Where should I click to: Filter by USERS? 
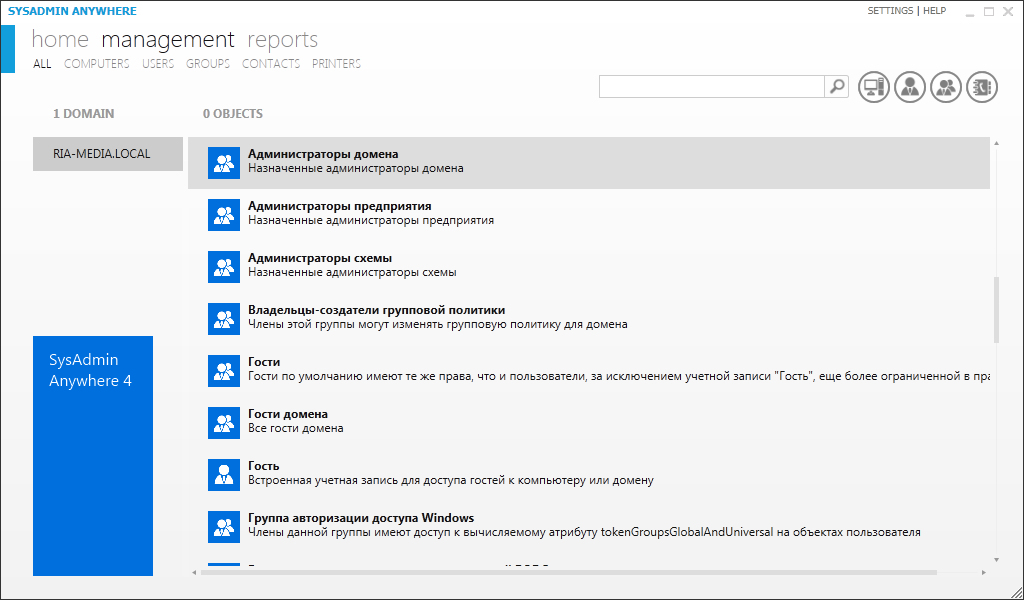pyautogui.click(x=158, y=63)
